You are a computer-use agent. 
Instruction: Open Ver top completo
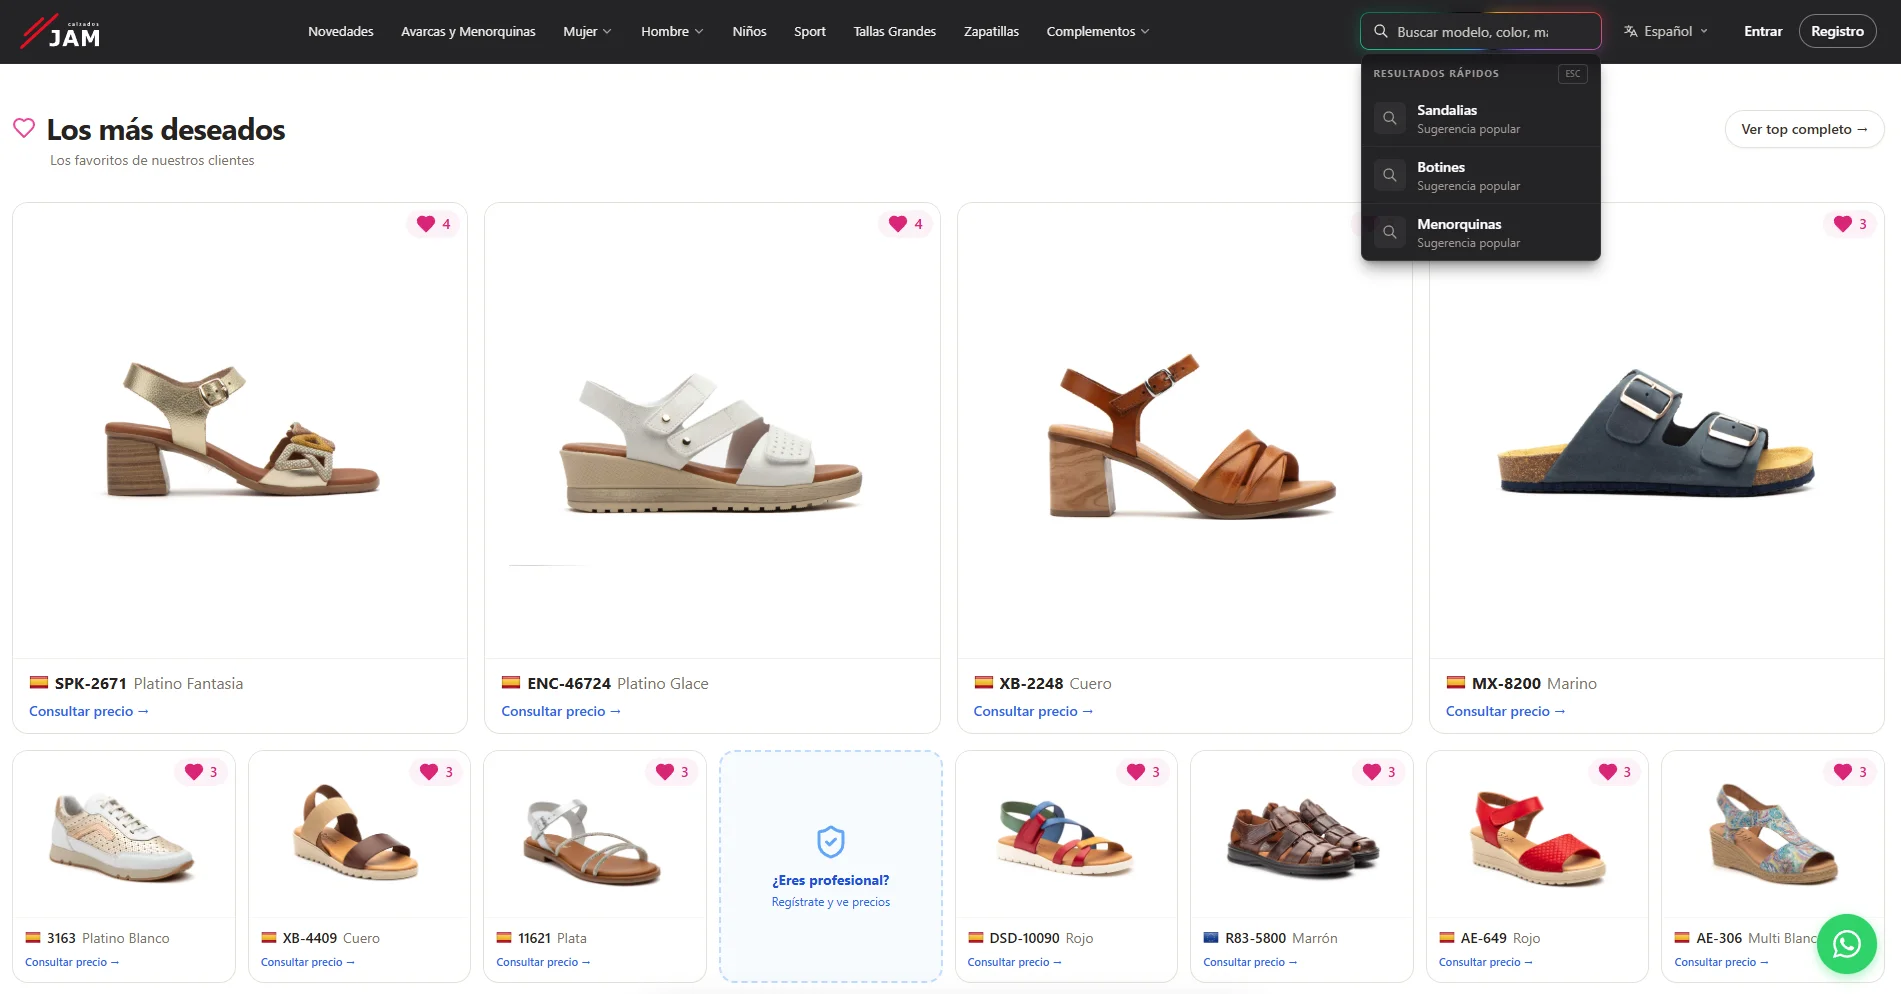[1804, 129]
